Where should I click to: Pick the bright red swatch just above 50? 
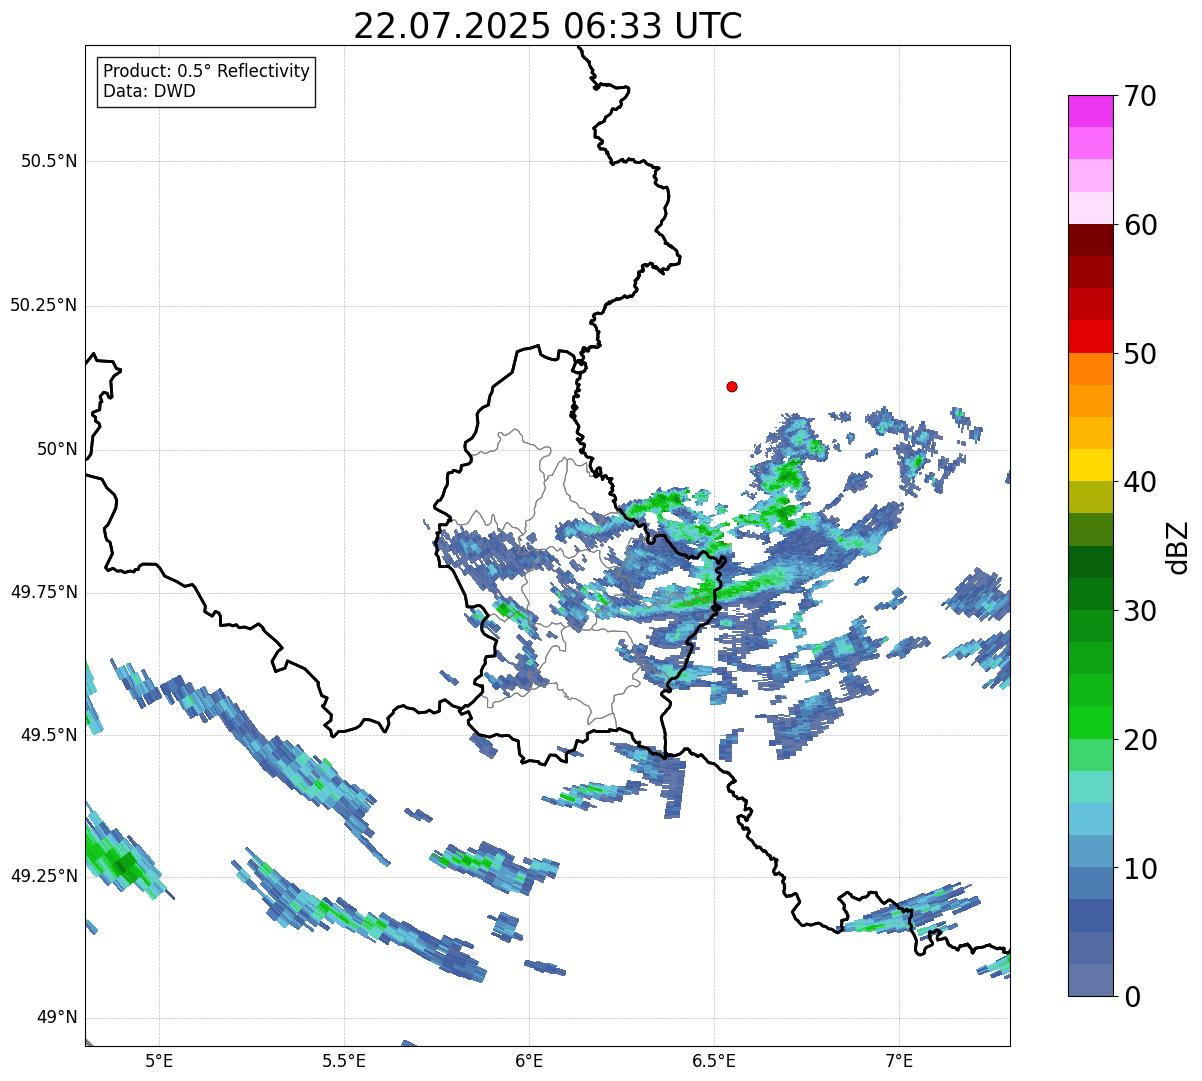coord(1090,337)
